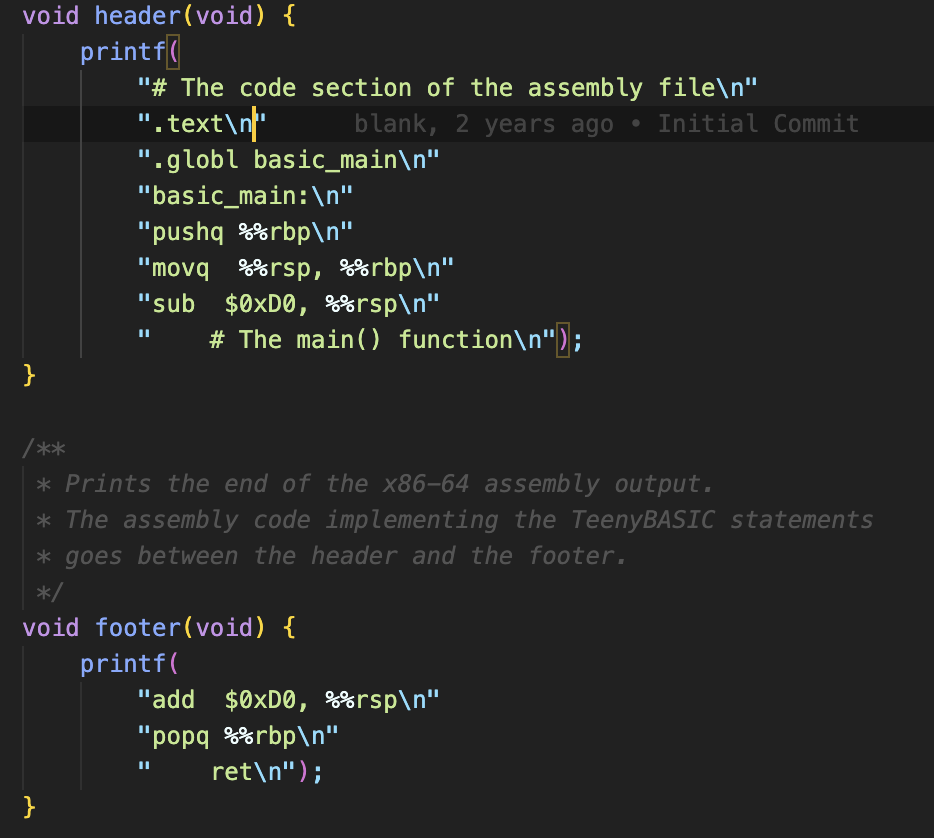
Task: Click the 'pushq %%rbp' string line
Action: click(245, 232)
